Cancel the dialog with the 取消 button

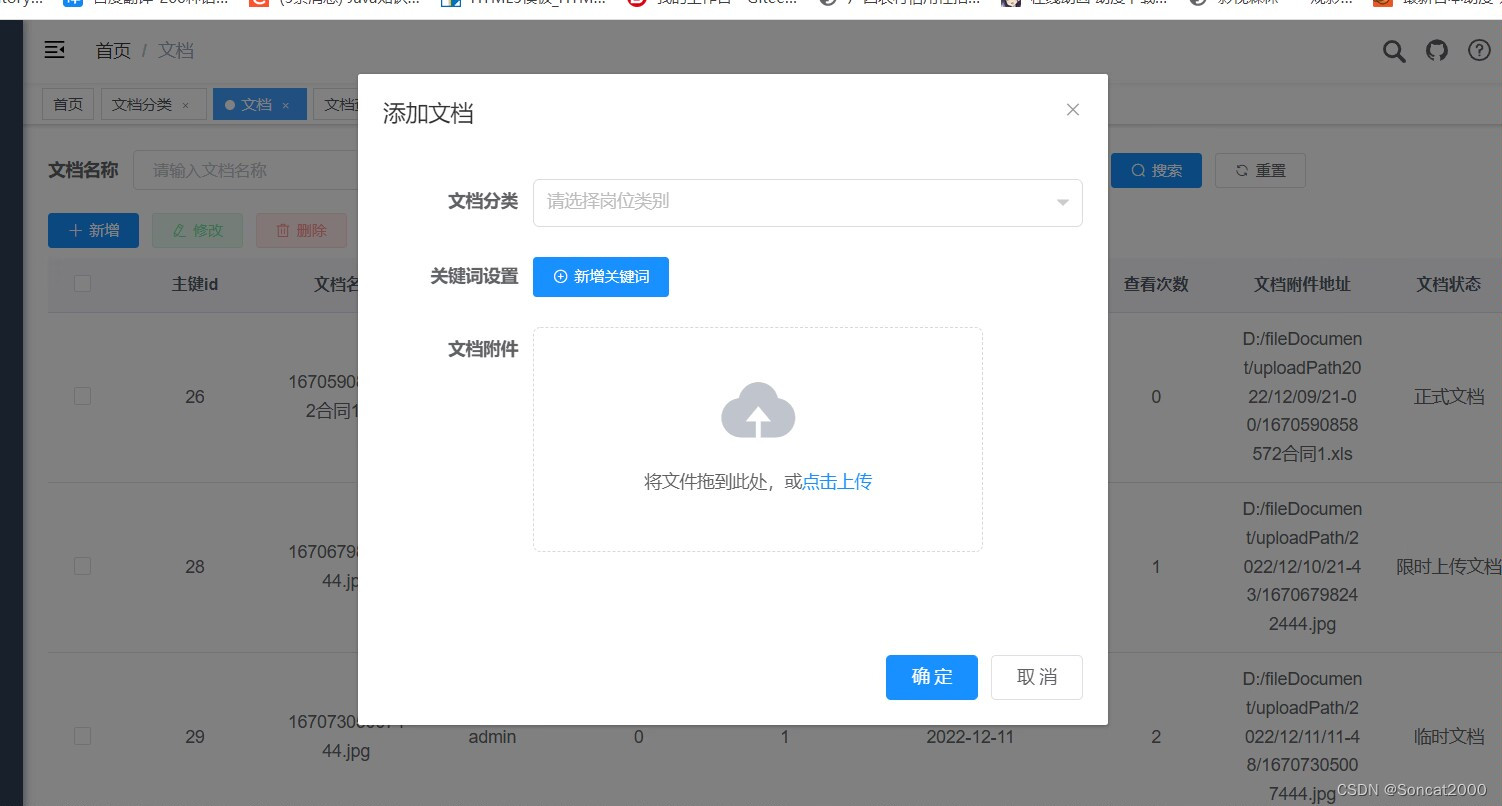pyautogui.click(x=1037, y=677)
